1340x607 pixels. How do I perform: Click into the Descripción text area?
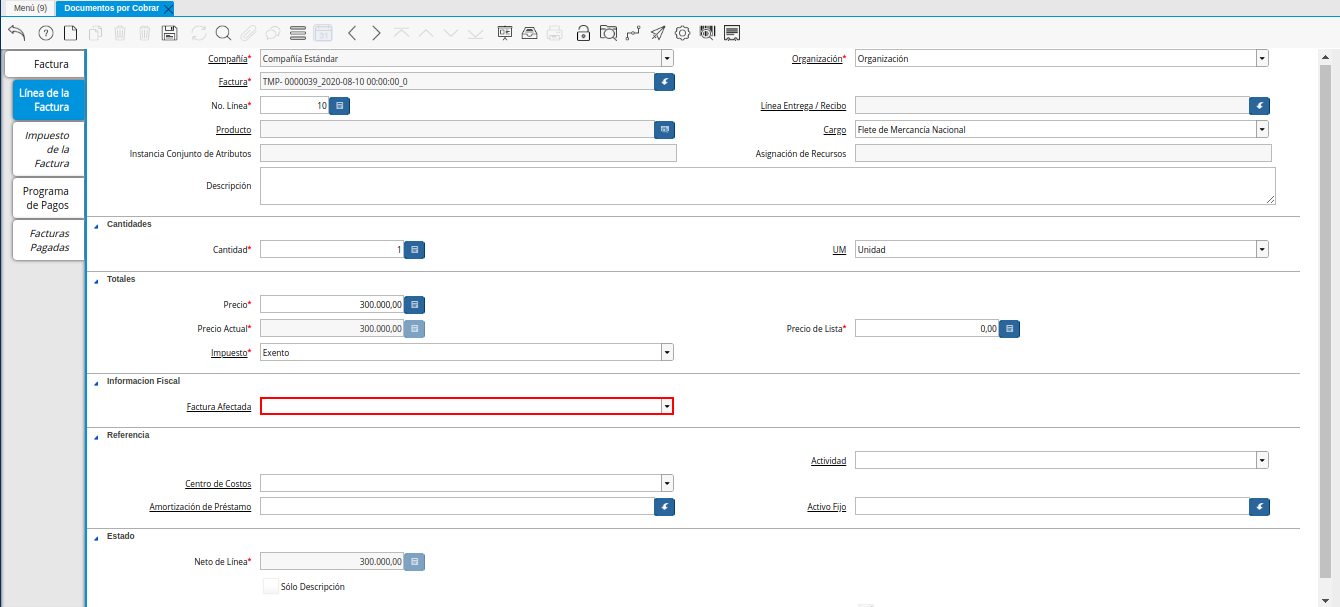point(767,186)
